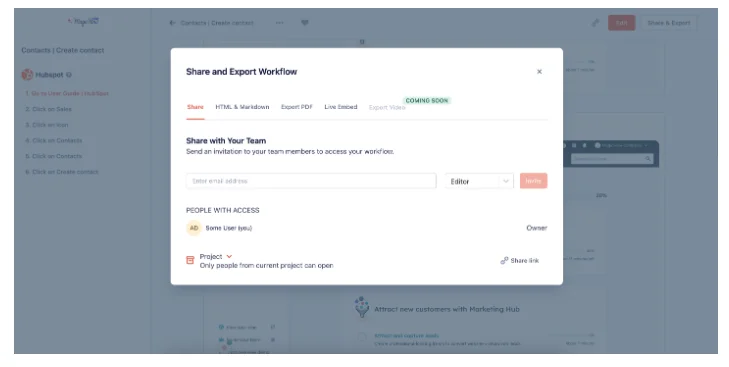Expand the Project access dropdown chevron
This screenshot has height=367, width=729.
click(229, 256)
